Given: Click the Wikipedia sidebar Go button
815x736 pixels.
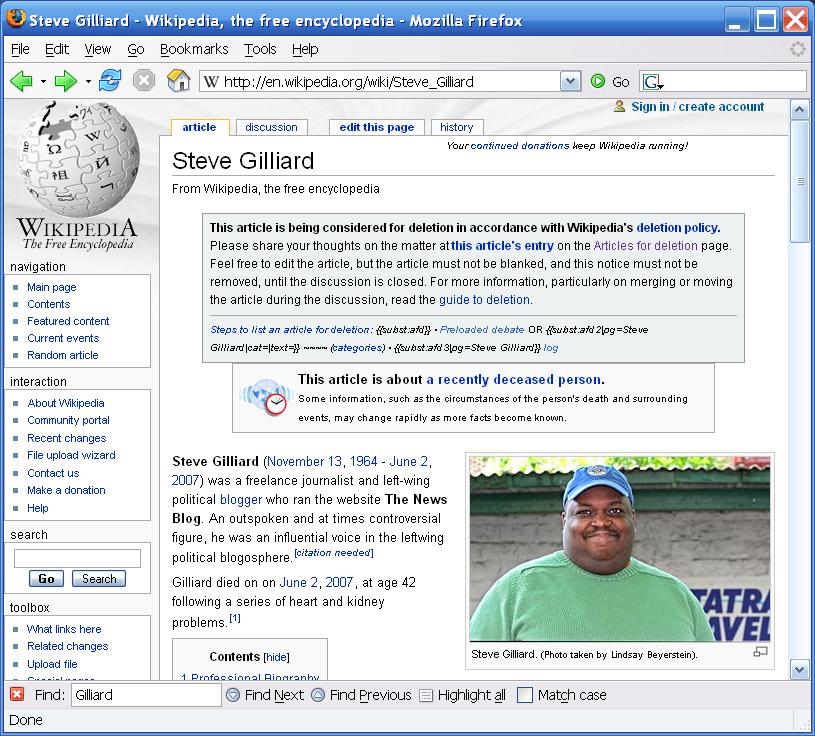Looking at the screenshot, I should (46, 579).
